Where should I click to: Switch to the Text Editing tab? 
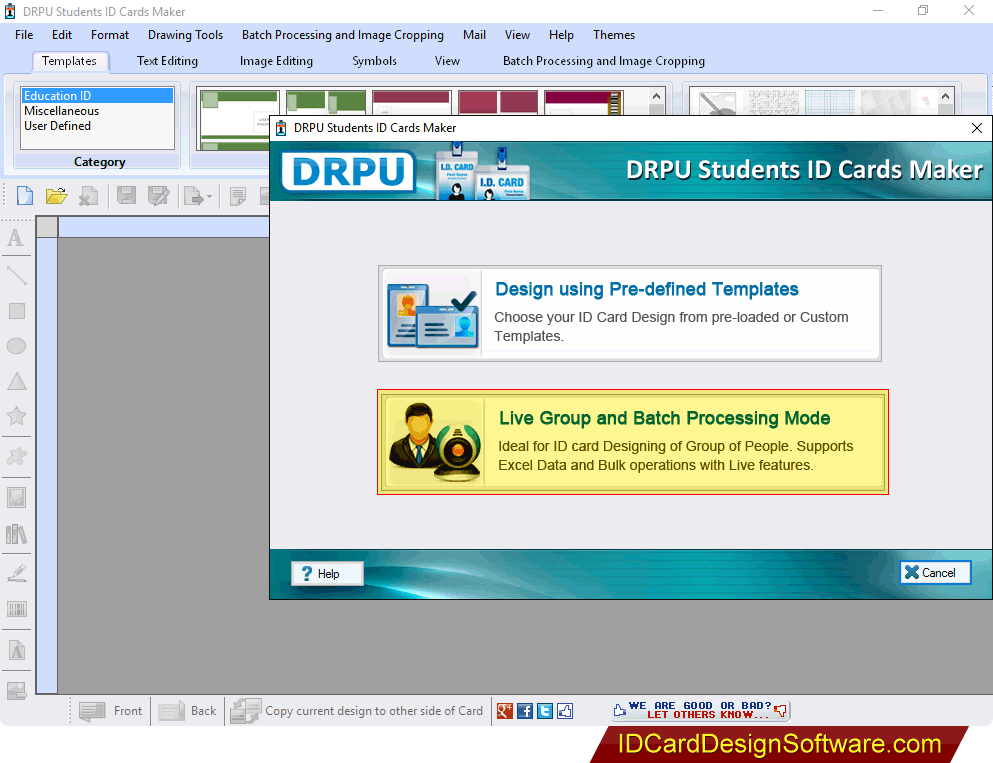click(167, 61)
